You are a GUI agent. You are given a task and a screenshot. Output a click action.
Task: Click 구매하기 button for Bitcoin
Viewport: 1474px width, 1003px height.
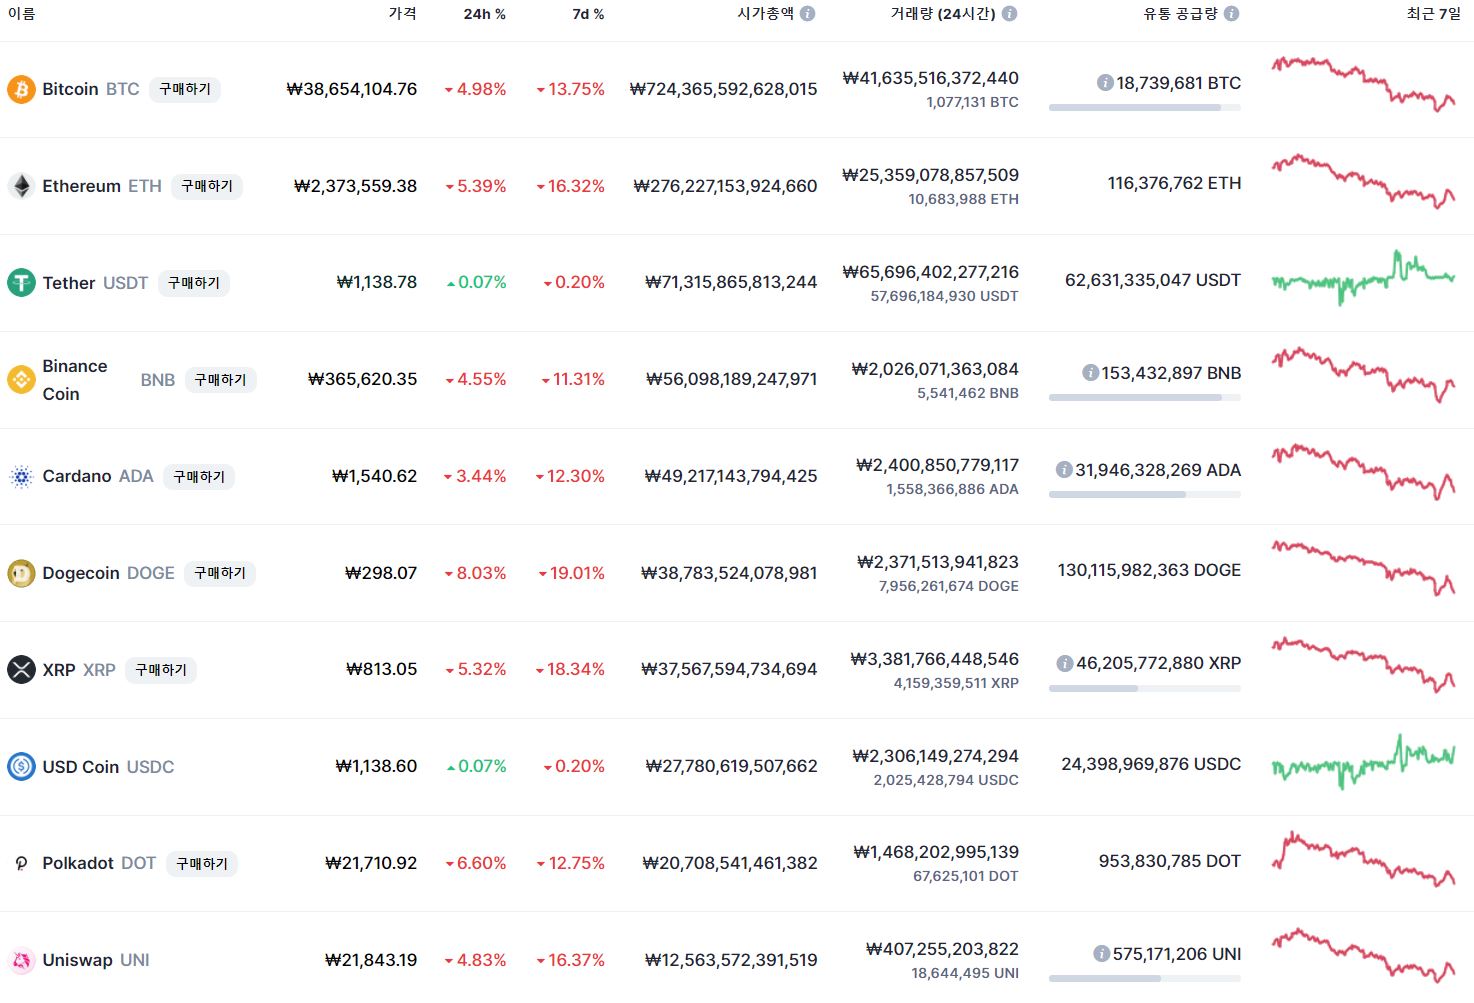tap(185, 89)
